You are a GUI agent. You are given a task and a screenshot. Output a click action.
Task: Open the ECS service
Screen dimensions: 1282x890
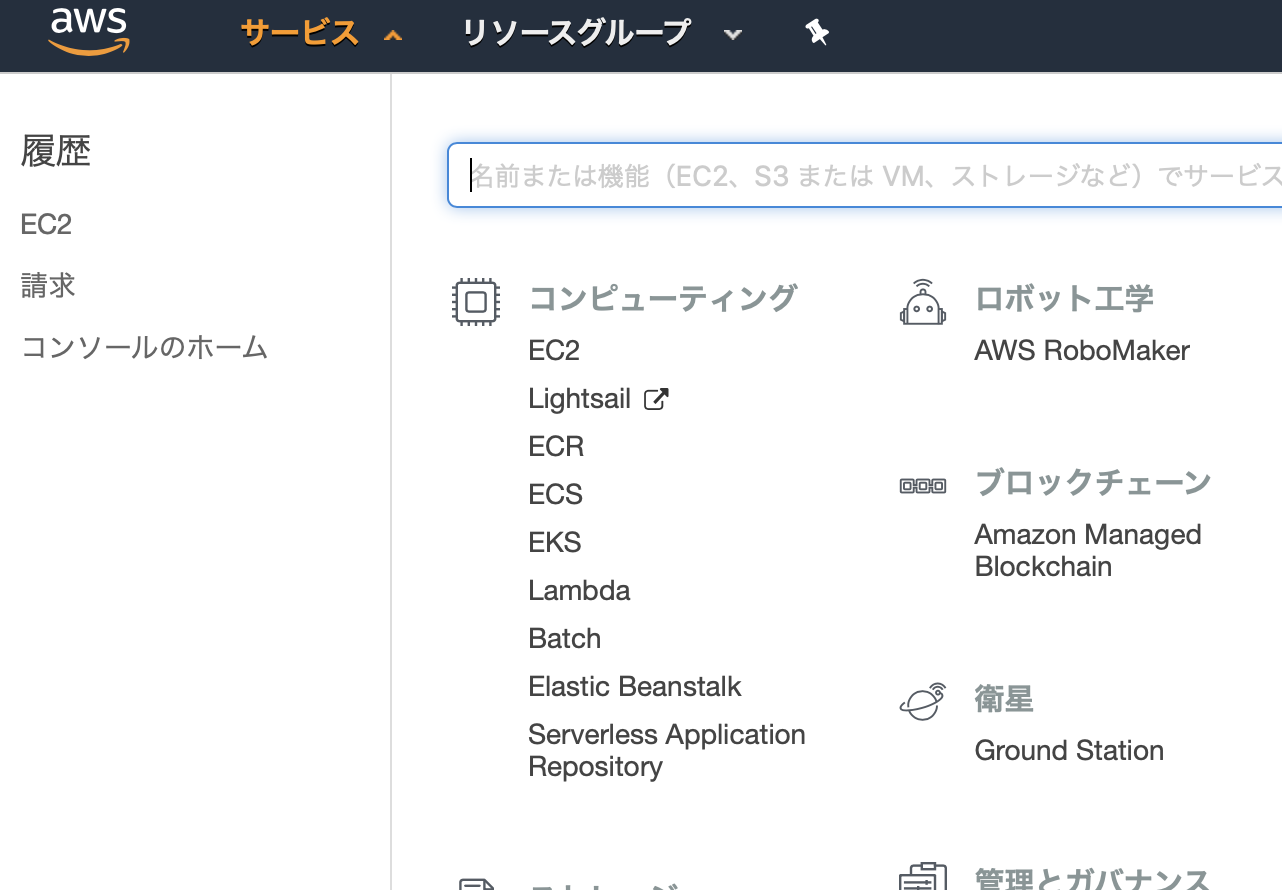pos(555,495)
